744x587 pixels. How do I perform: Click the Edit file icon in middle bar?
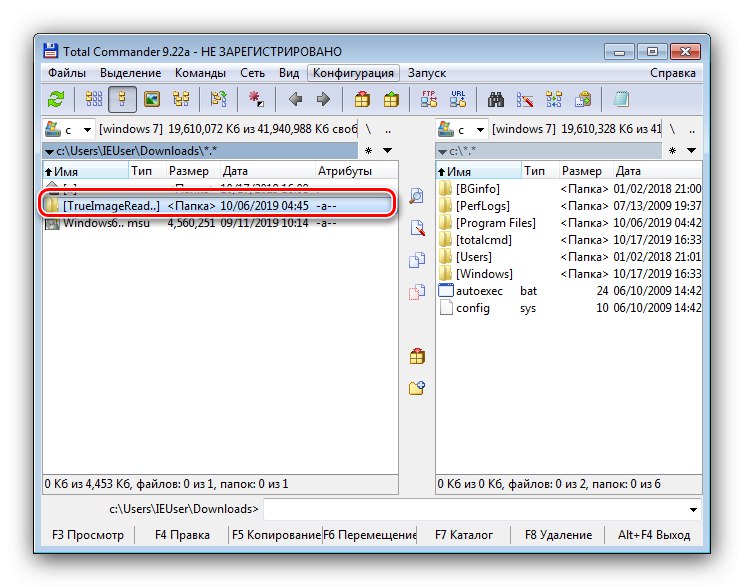(417, 228)
